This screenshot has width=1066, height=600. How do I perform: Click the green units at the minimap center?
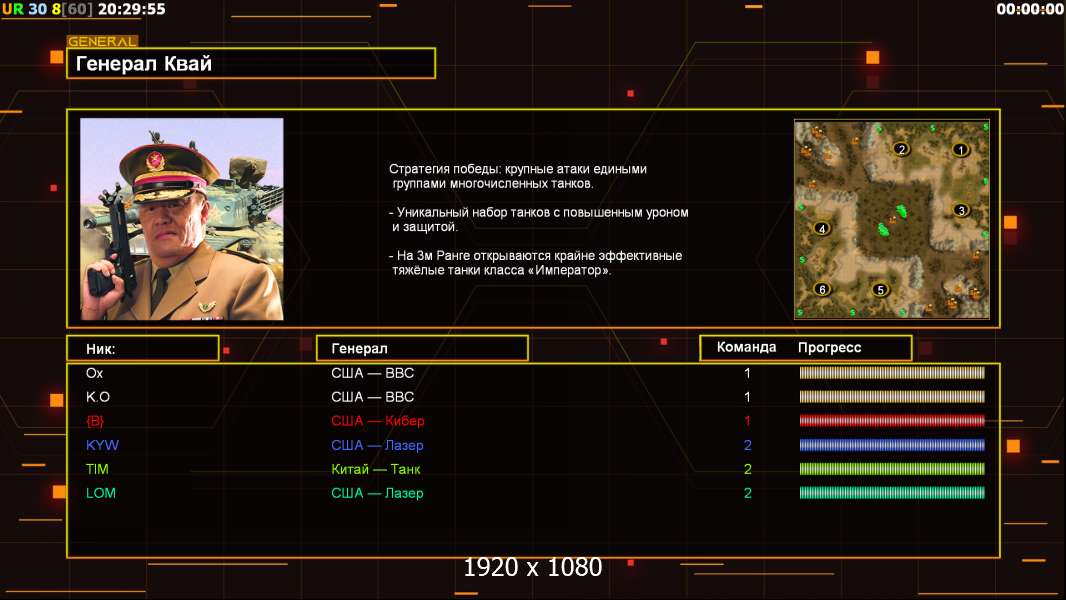(885, 220)
